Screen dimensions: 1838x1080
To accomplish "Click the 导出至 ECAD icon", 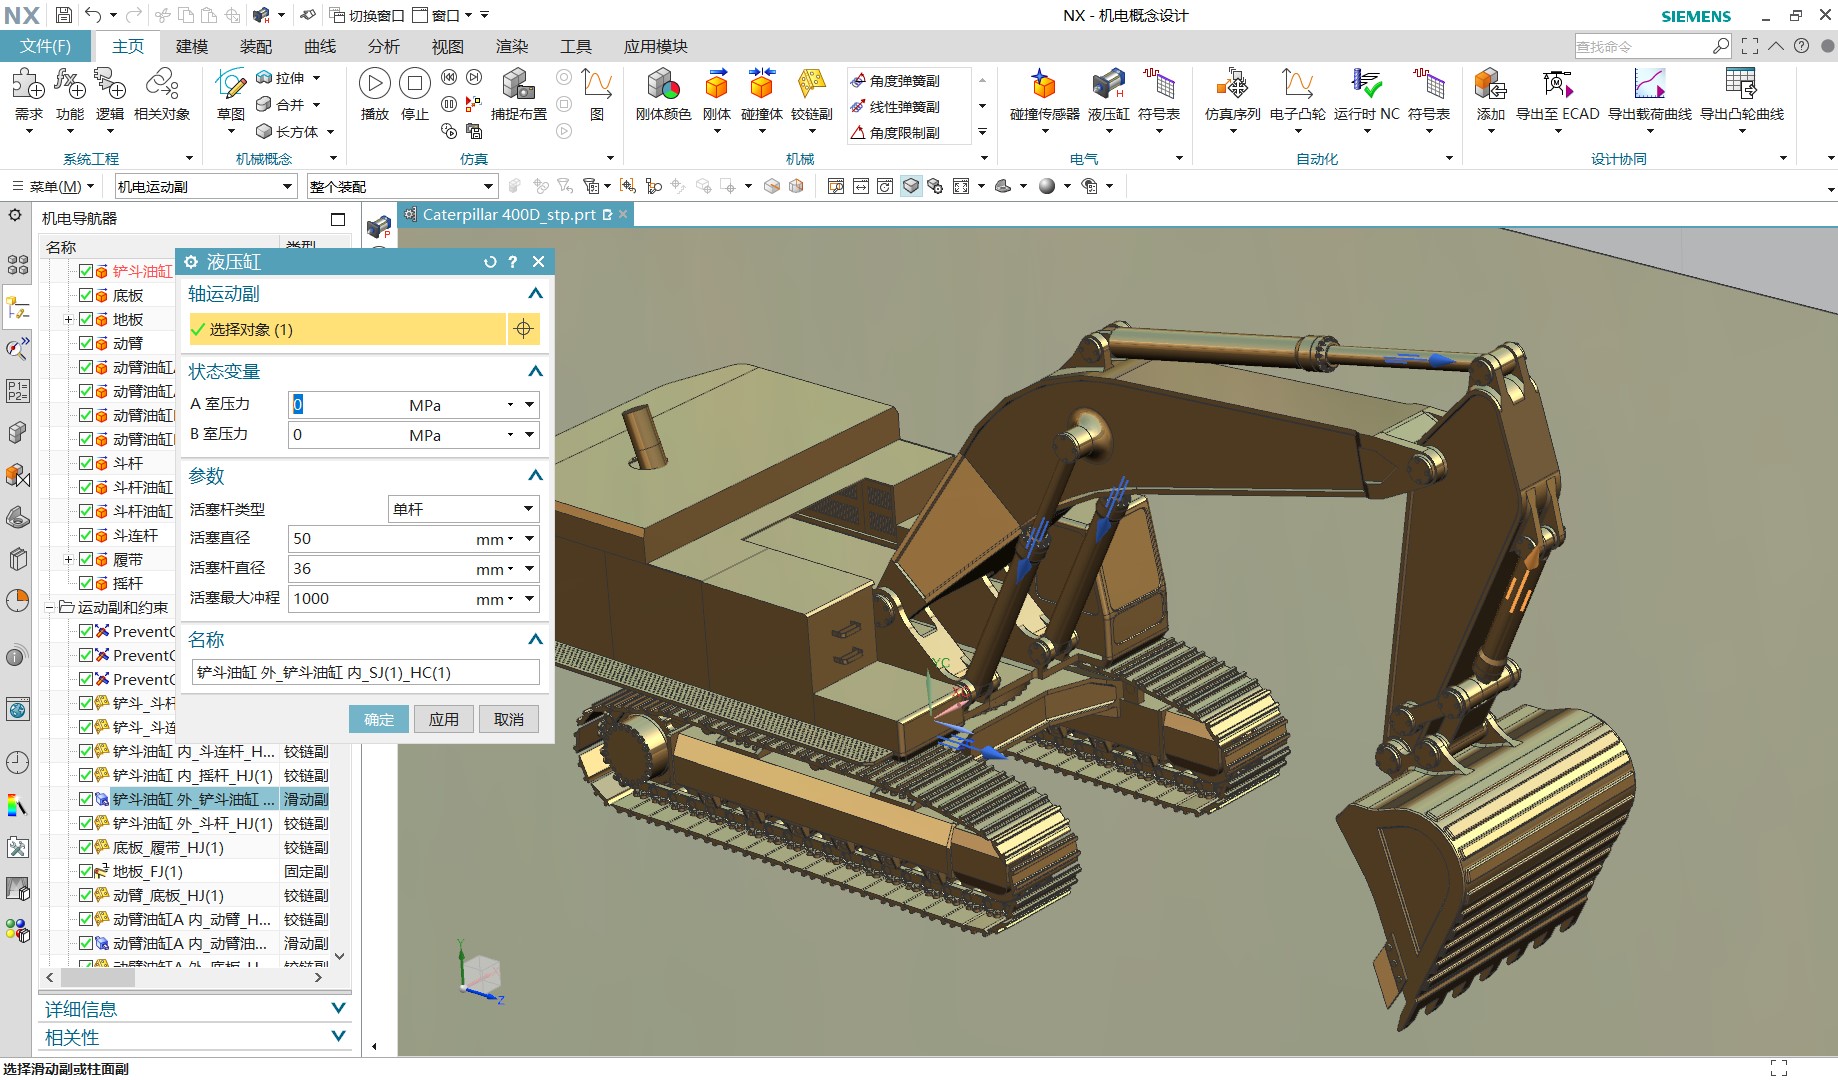I will point(1557,84).
